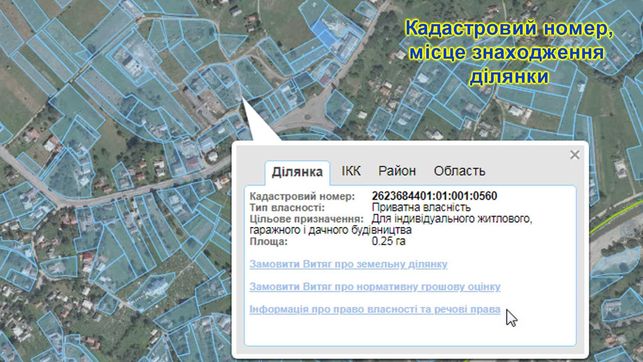The height and width of the screenshot is (362, 643).
Task: Click Замовити Витяг про земельну ділянку link
Action: click(348, 264)
